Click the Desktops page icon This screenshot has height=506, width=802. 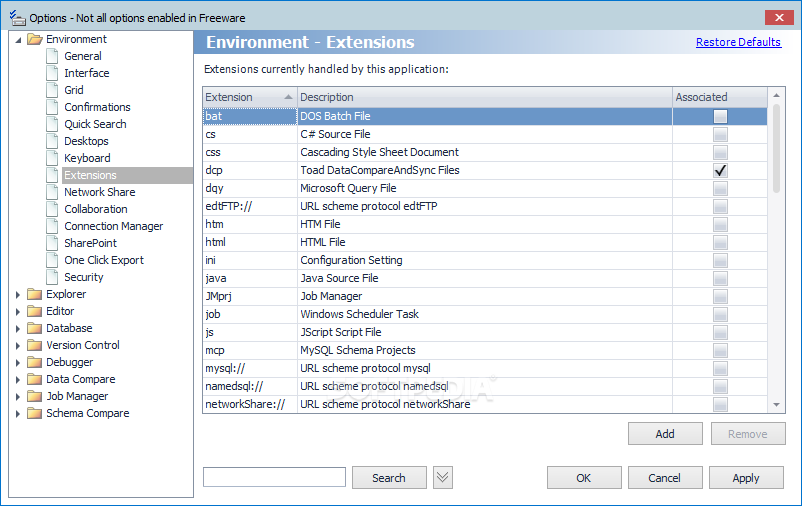click(x=52, y=141)
